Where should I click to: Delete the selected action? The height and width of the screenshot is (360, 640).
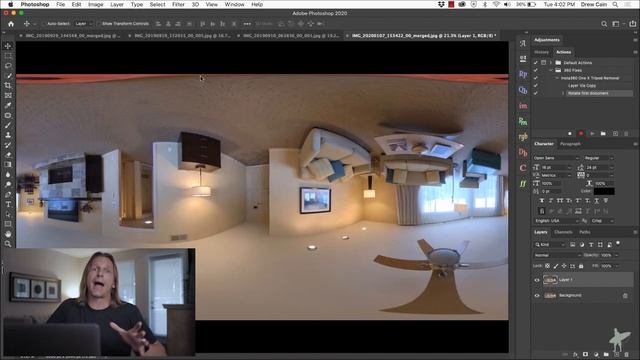point(626,133)
